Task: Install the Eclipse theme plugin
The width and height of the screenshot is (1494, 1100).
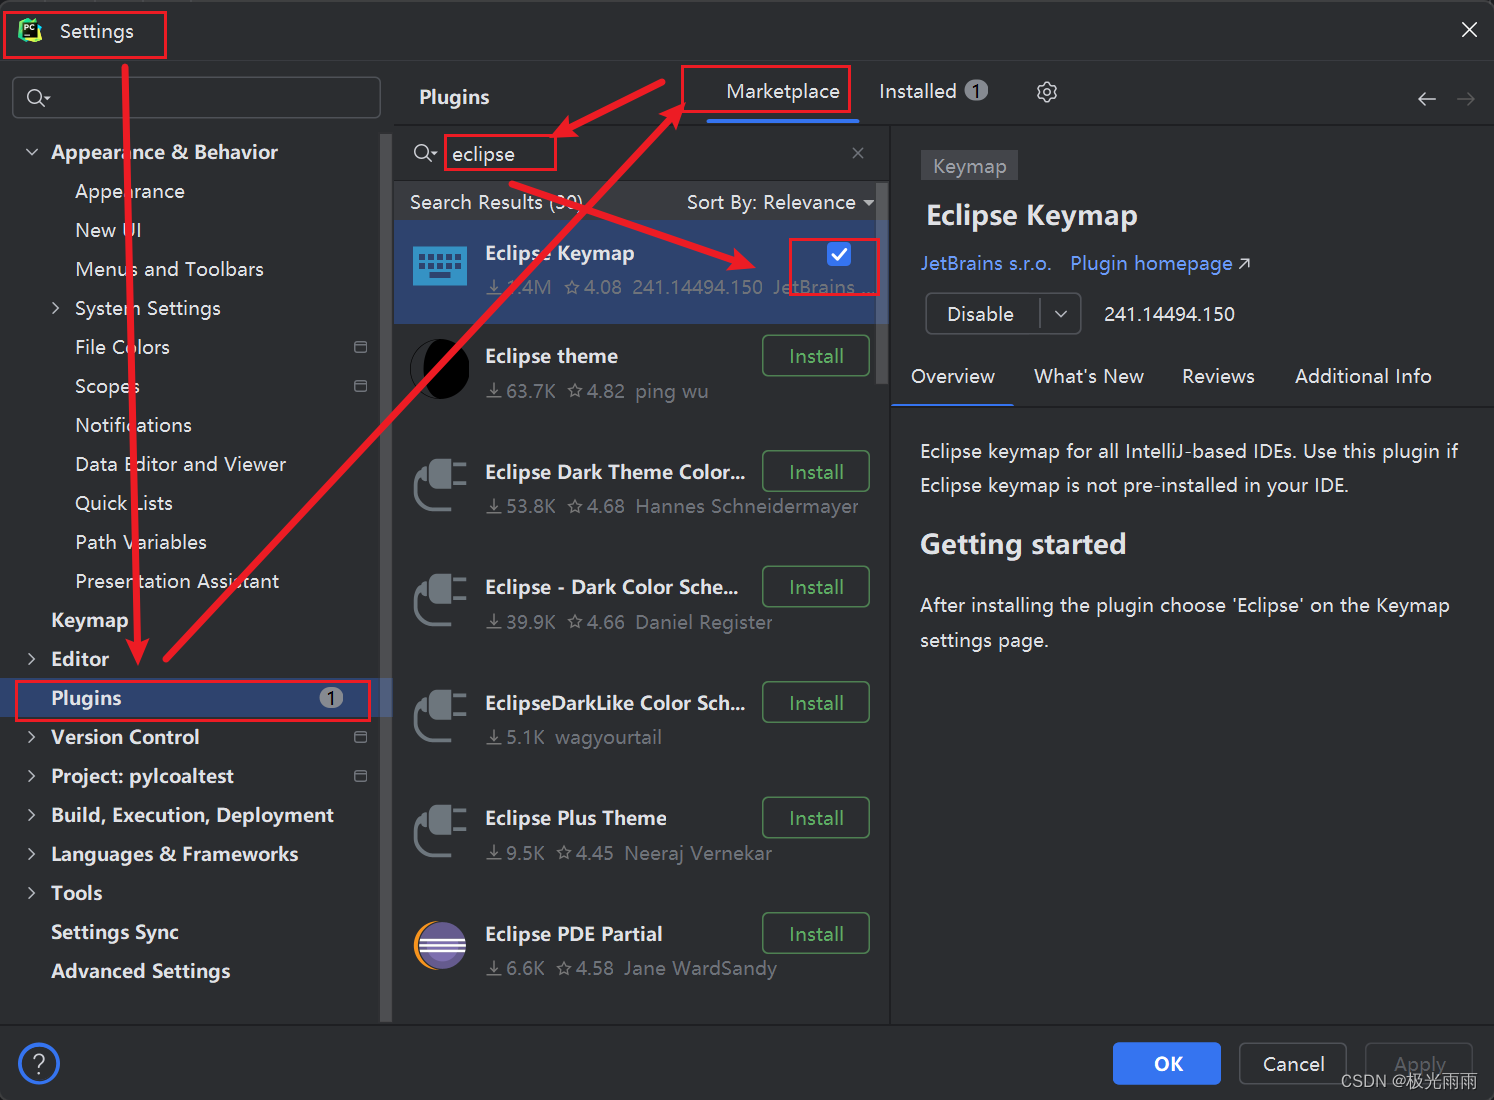Action: pos(815,355)
